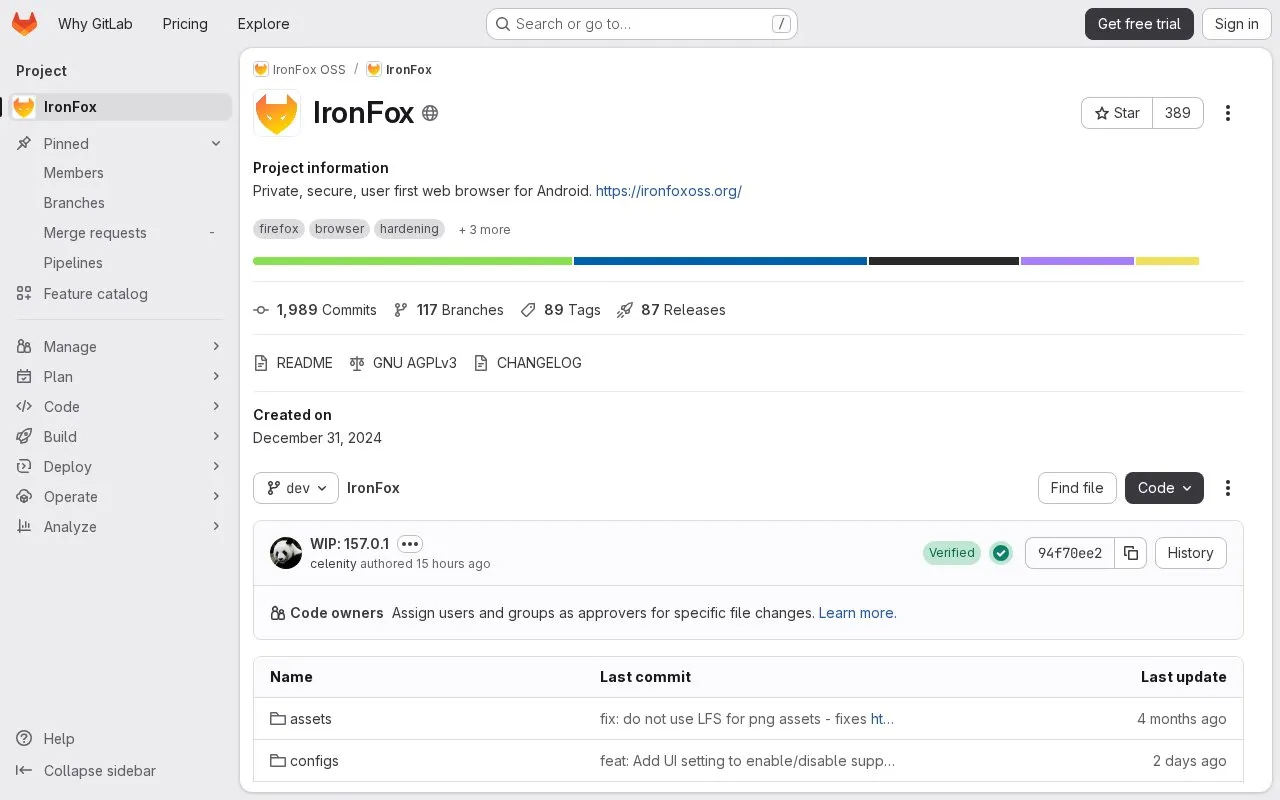The image size is (1280, 800).
Task: Open the project actions kebab menu beside Star
Action: pos(1228,113)
